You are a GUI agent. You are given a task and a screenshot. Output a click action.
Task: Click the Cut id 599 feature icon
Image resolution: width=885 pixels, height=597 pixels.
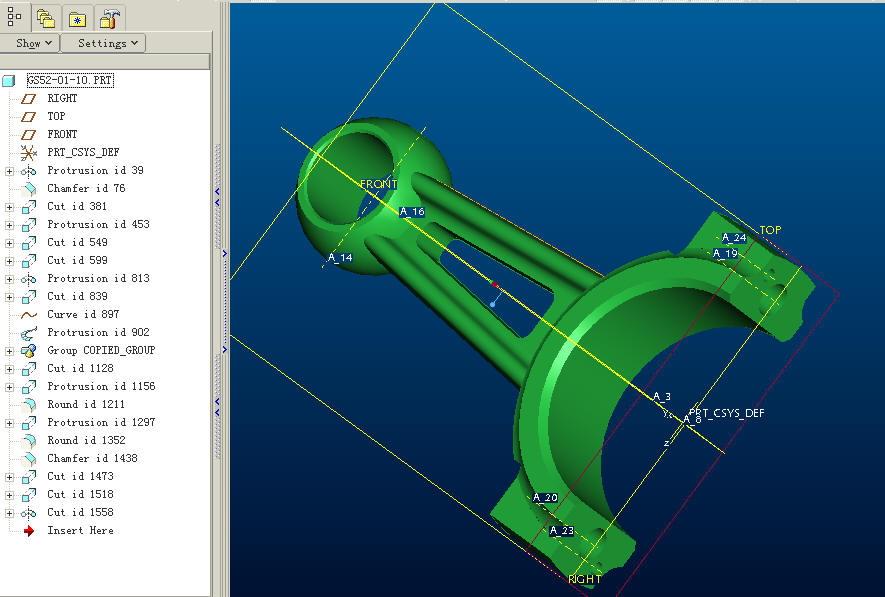(29, 261)
